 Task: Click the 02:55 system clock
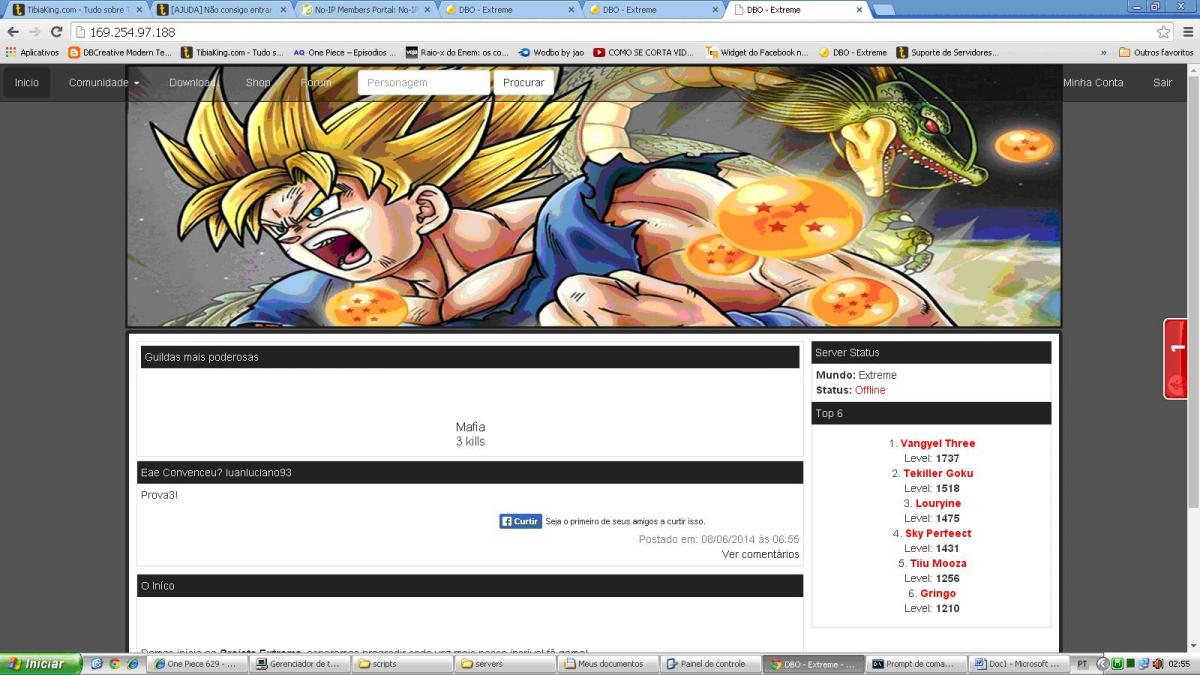coord(1179,664)
